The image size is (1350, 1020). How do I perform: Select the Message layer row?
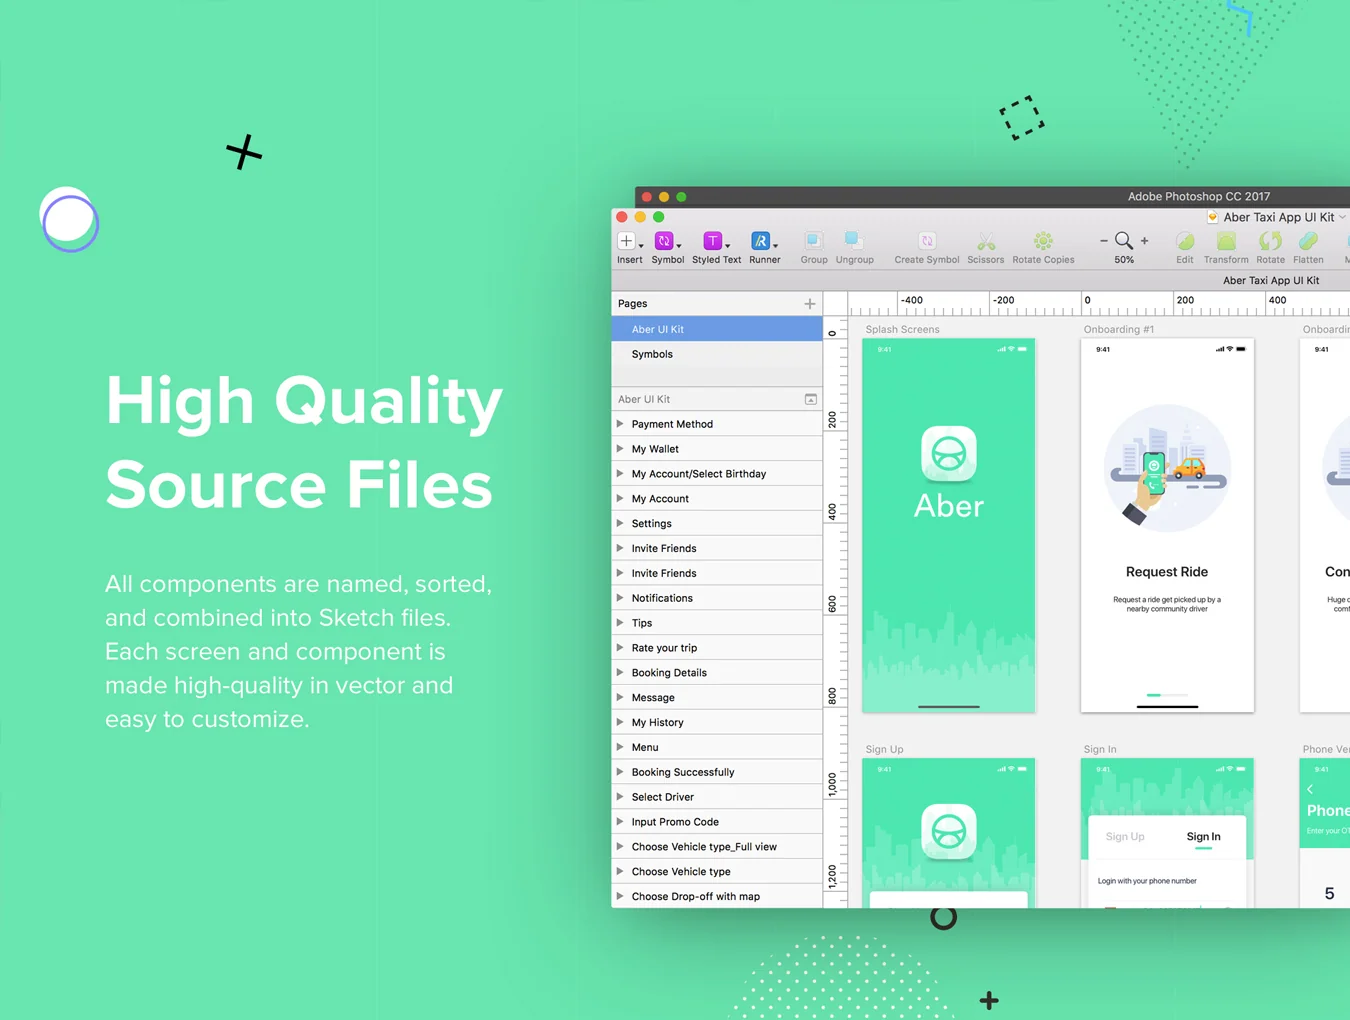(x=717, y=698)
